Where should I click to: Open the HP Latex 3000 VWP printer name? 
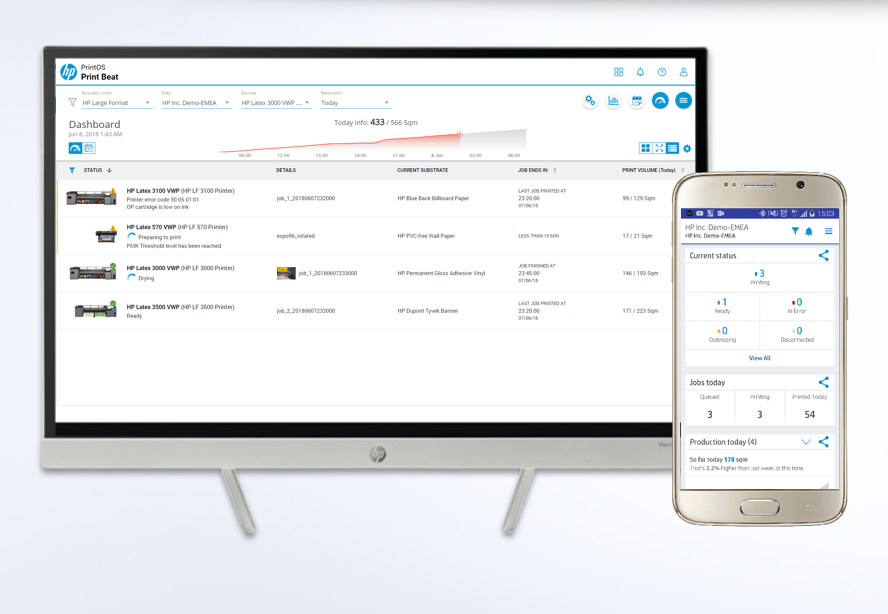pos(181,268)
